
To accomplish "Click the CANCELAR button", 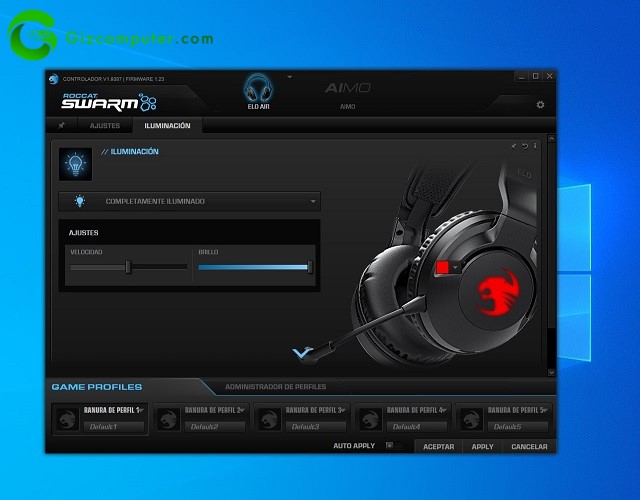I will pyautogui.click(x=529, y=447).
